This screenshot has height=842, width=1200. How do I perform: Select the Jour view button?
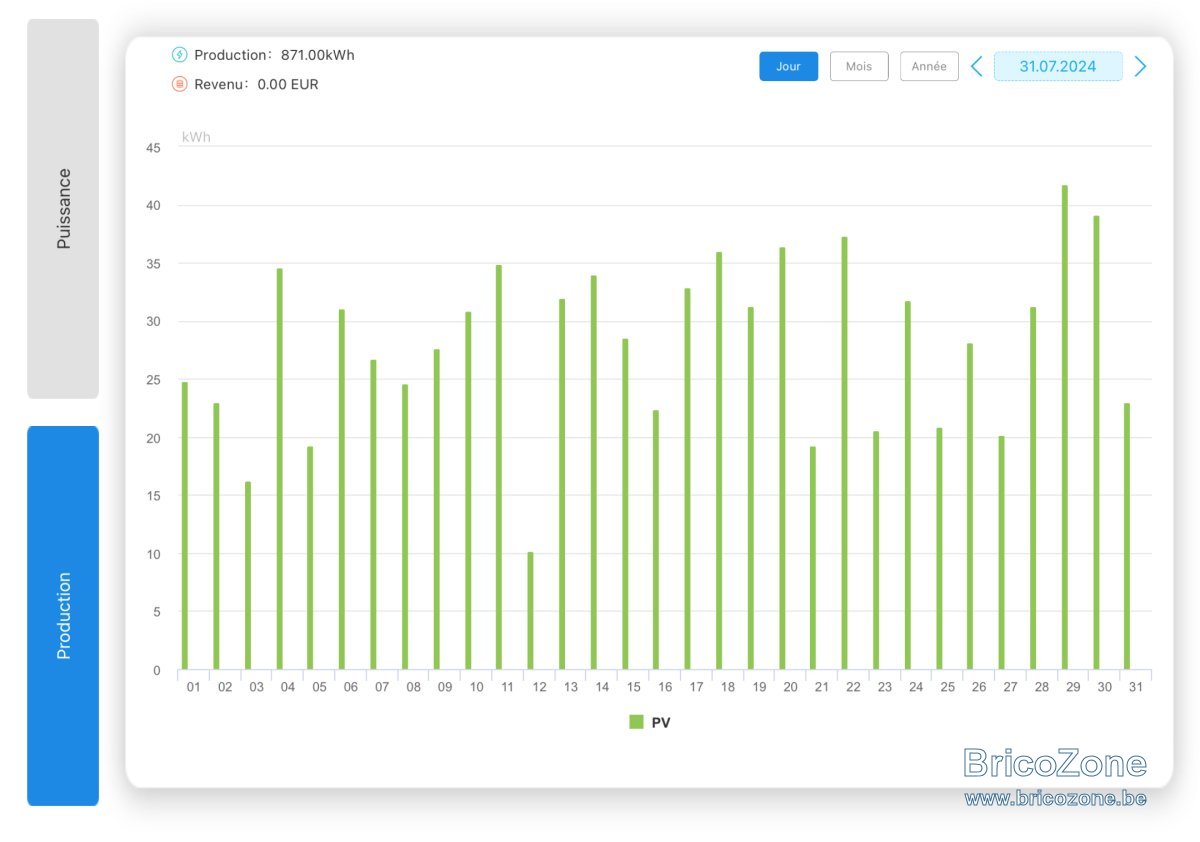click(788, 66)
